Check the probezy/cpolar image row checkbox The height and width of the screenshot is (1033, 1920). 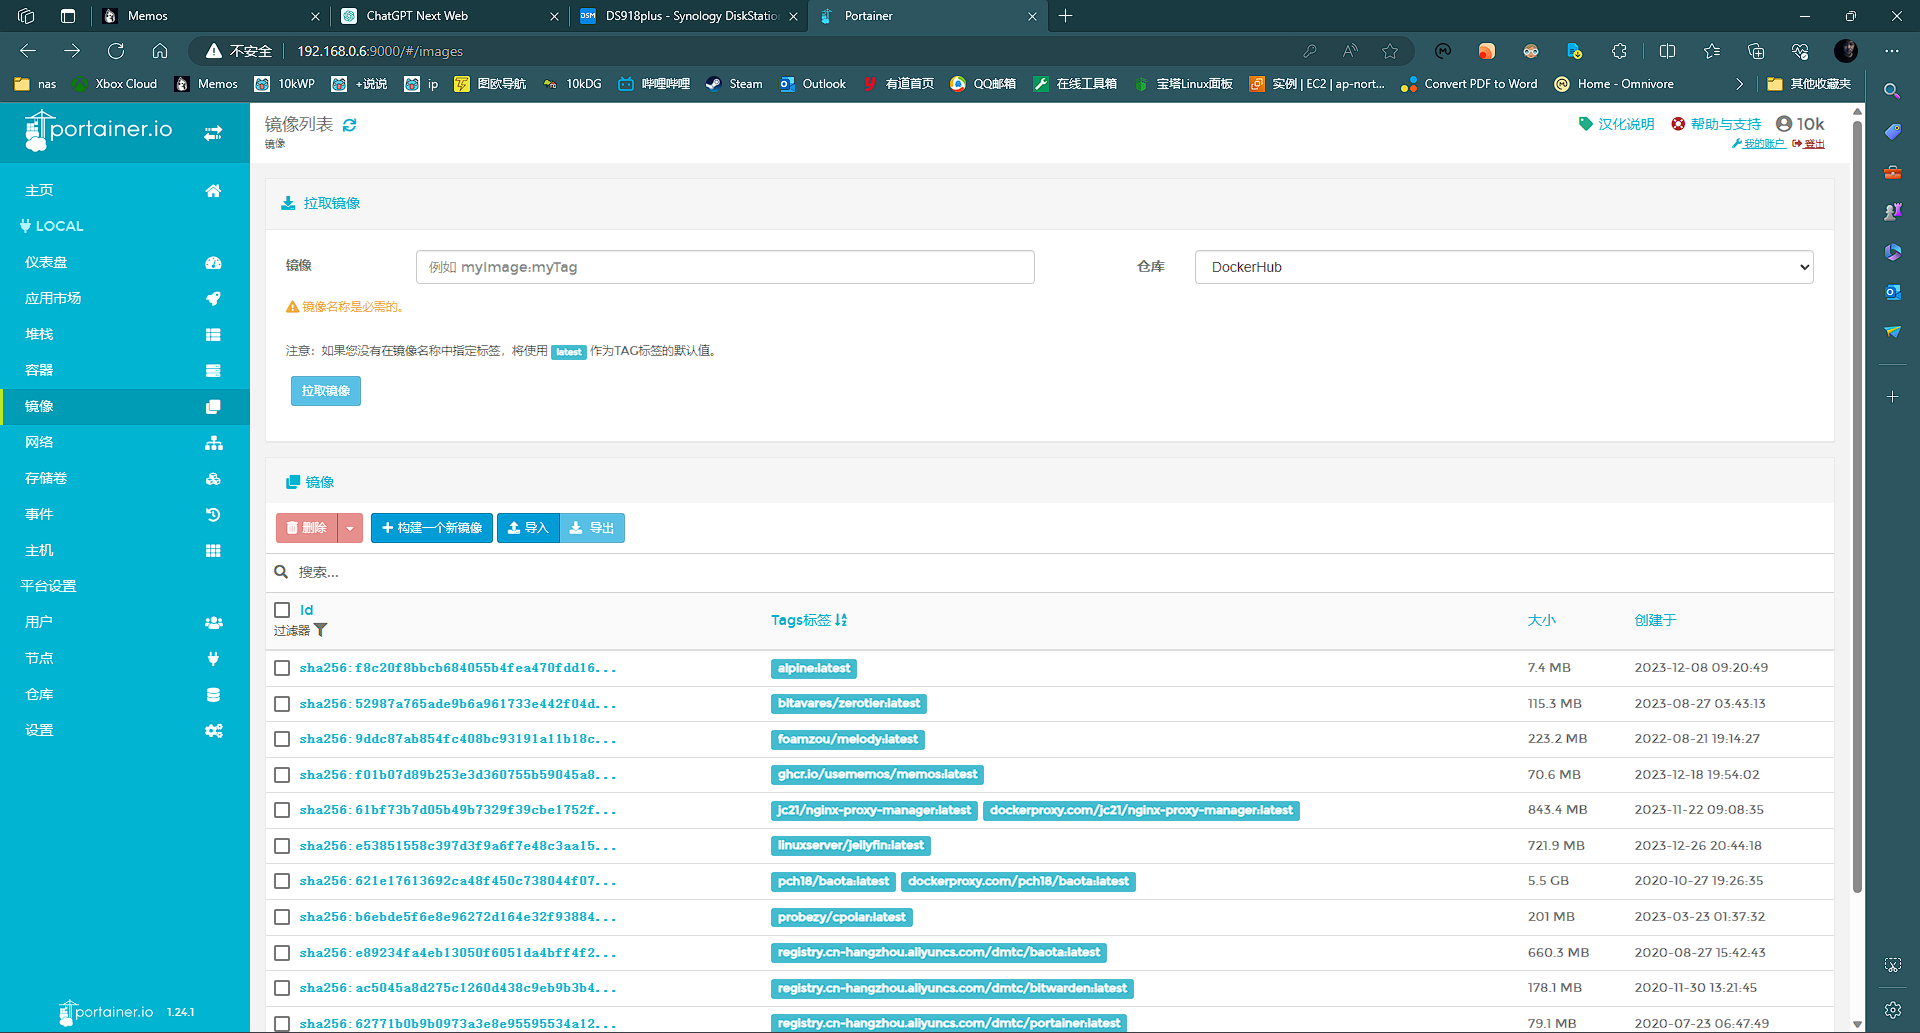coord(282,917)
